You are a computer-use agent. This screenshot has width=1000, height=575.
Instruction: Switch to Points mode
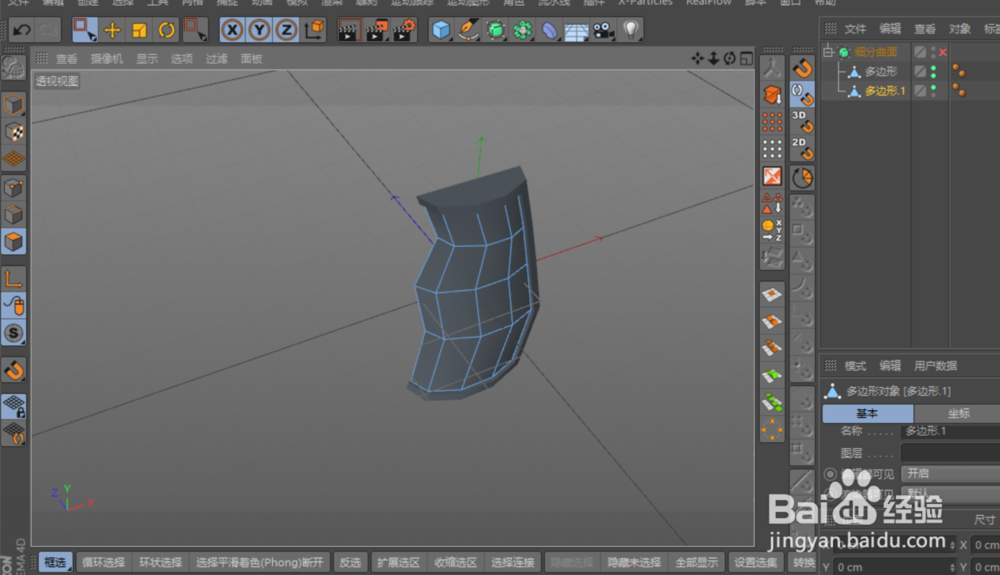13,187
